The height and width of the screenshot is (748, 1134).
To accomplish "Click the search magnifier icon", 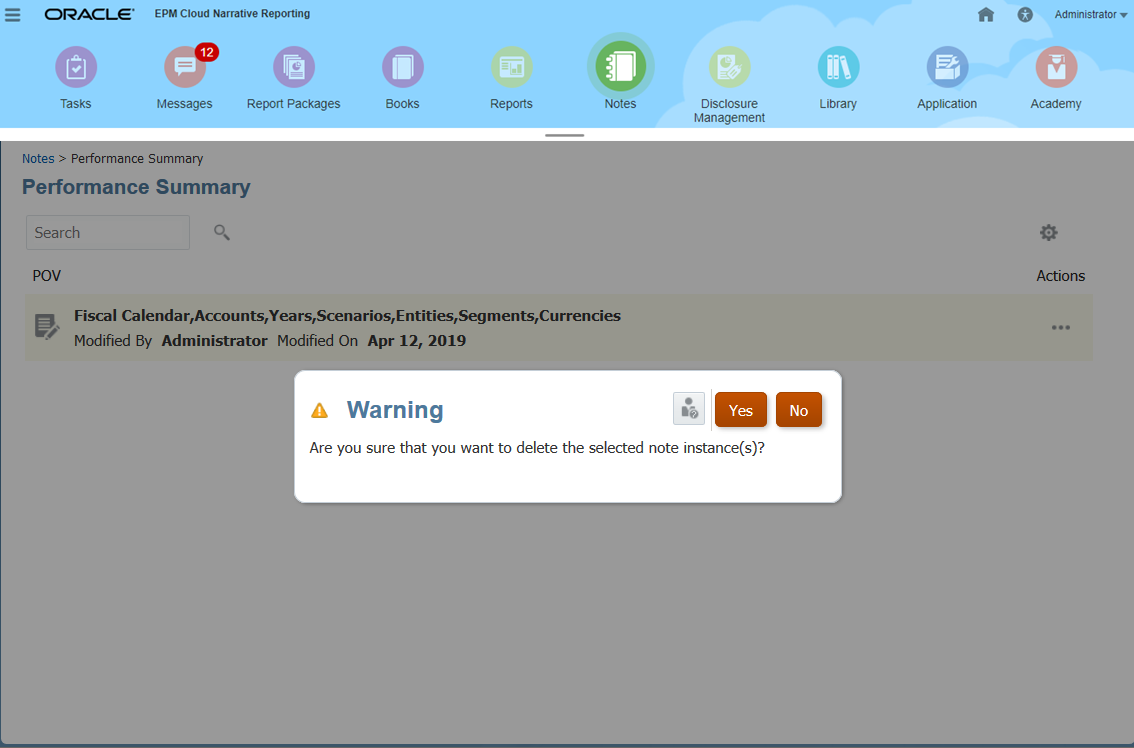I will coord(222,232).
